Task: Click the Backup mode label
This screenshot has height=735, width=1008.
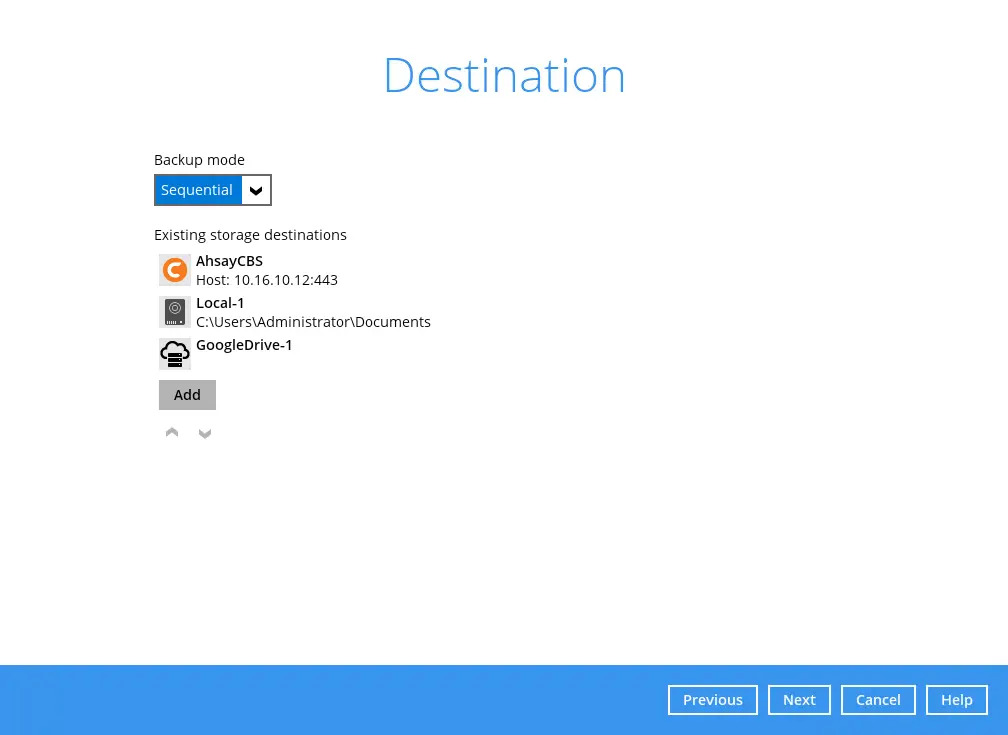Action: (x=199, y=160)
